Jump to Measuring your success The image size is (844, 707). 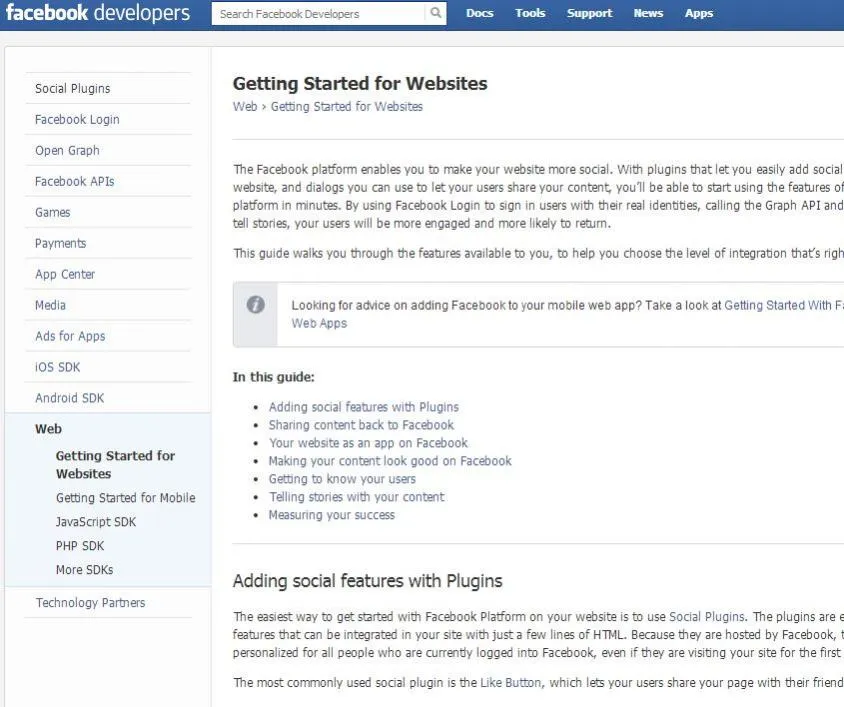(332, 515)
